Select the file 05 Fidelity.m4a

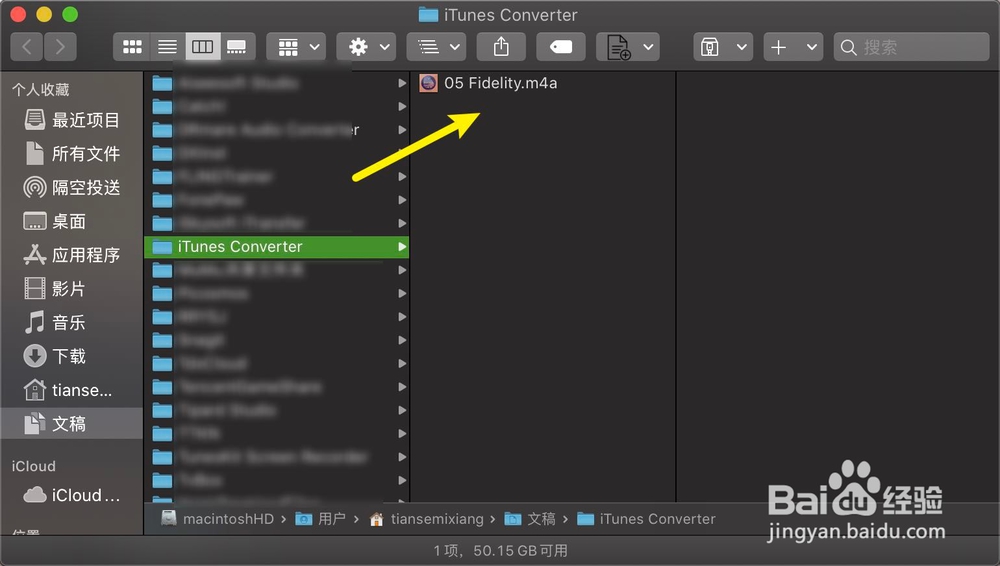coord(500,83)
